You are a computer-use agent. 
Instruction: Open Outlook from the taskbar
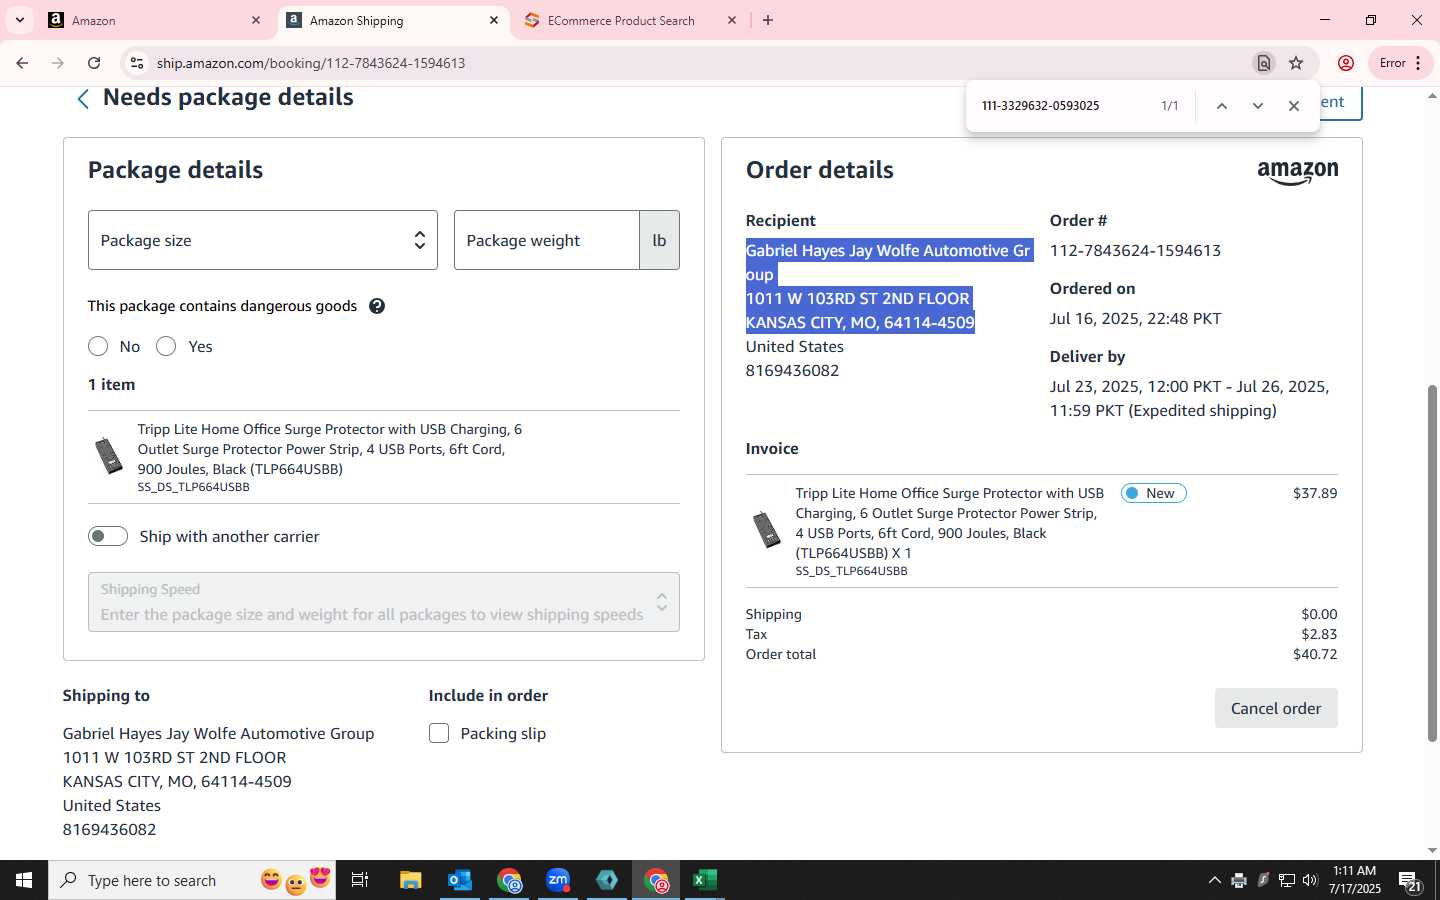click(x=460, y=880)
